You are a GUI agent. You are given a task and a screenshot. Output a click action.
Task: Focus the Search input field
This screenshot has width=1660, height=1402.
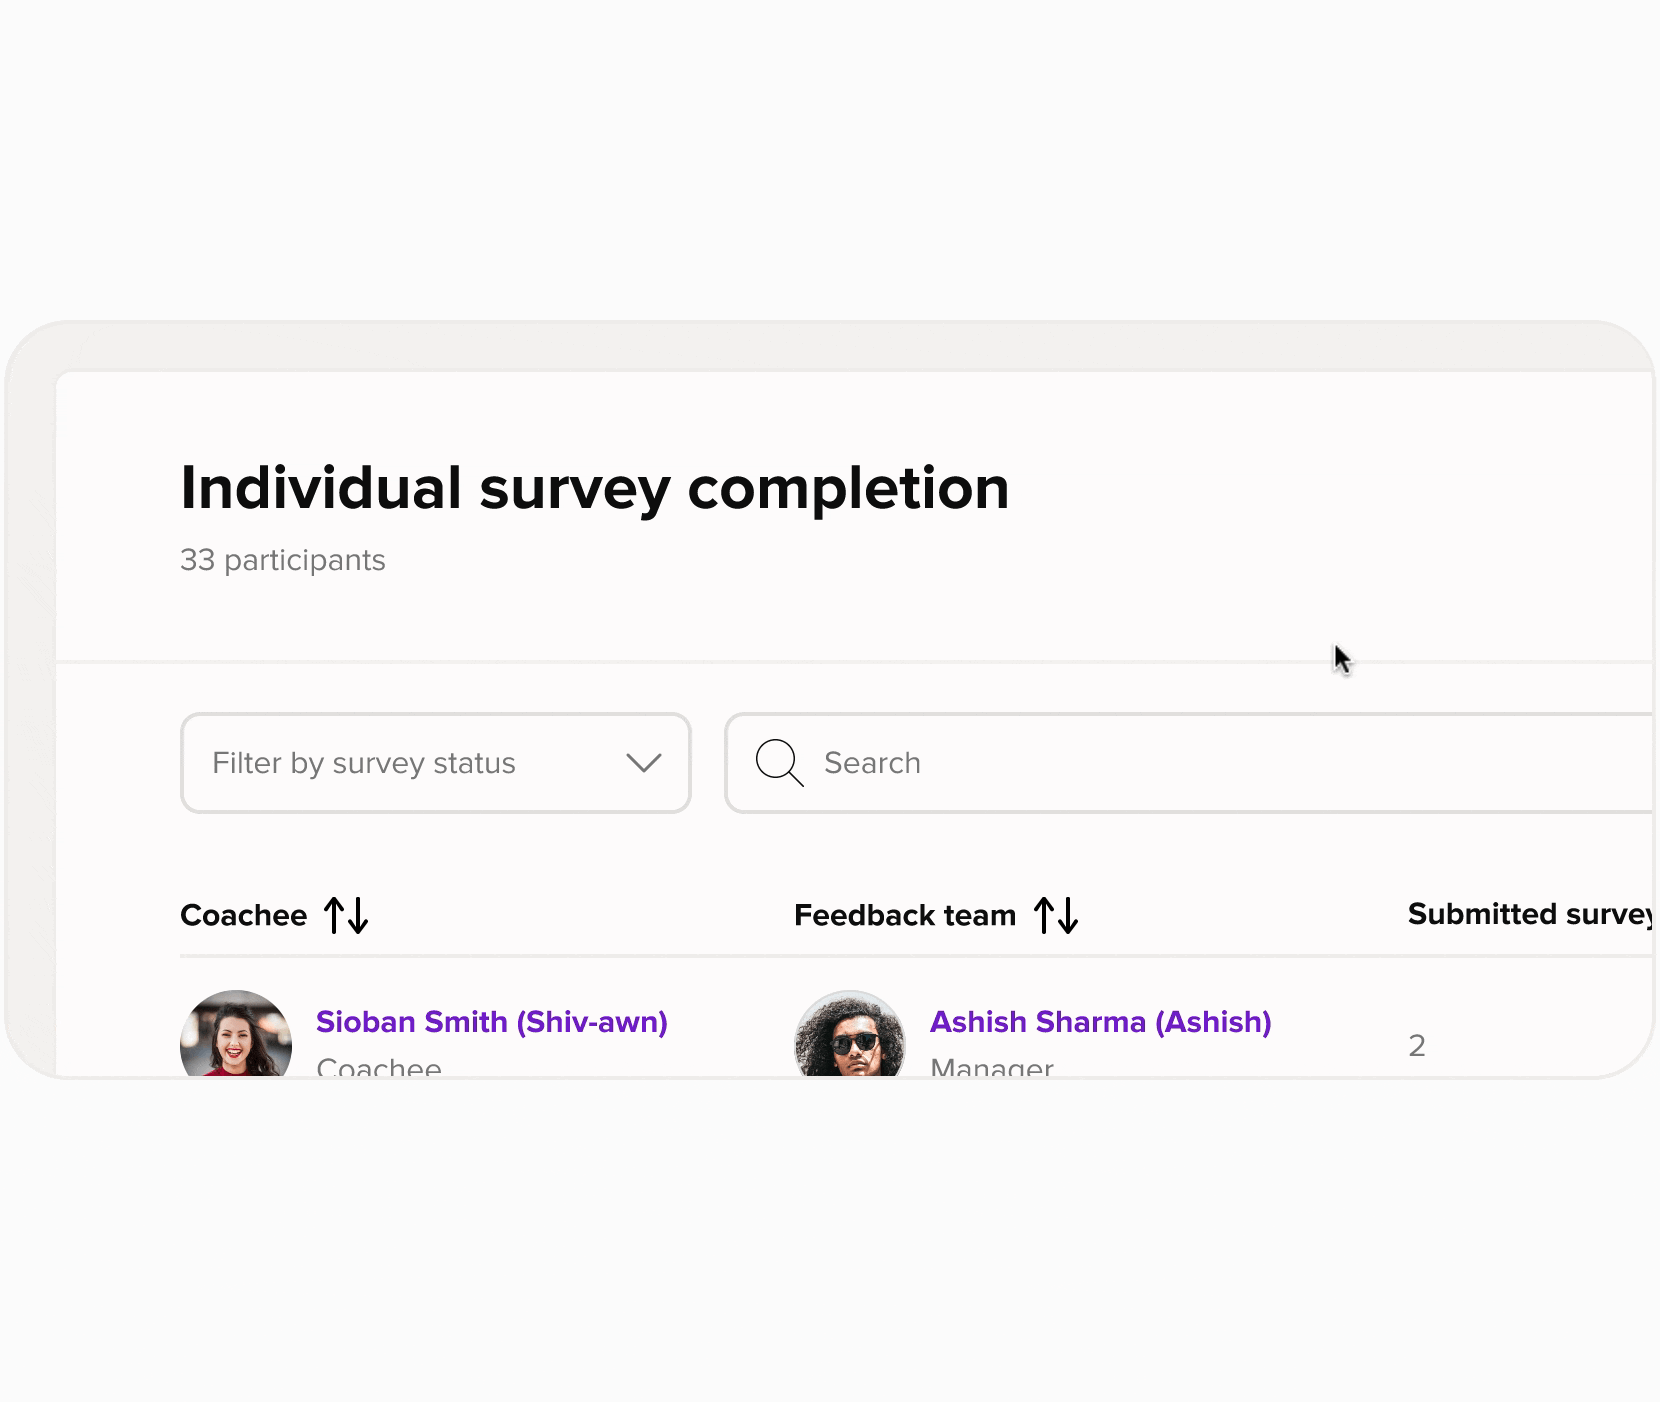(1200, 763)
